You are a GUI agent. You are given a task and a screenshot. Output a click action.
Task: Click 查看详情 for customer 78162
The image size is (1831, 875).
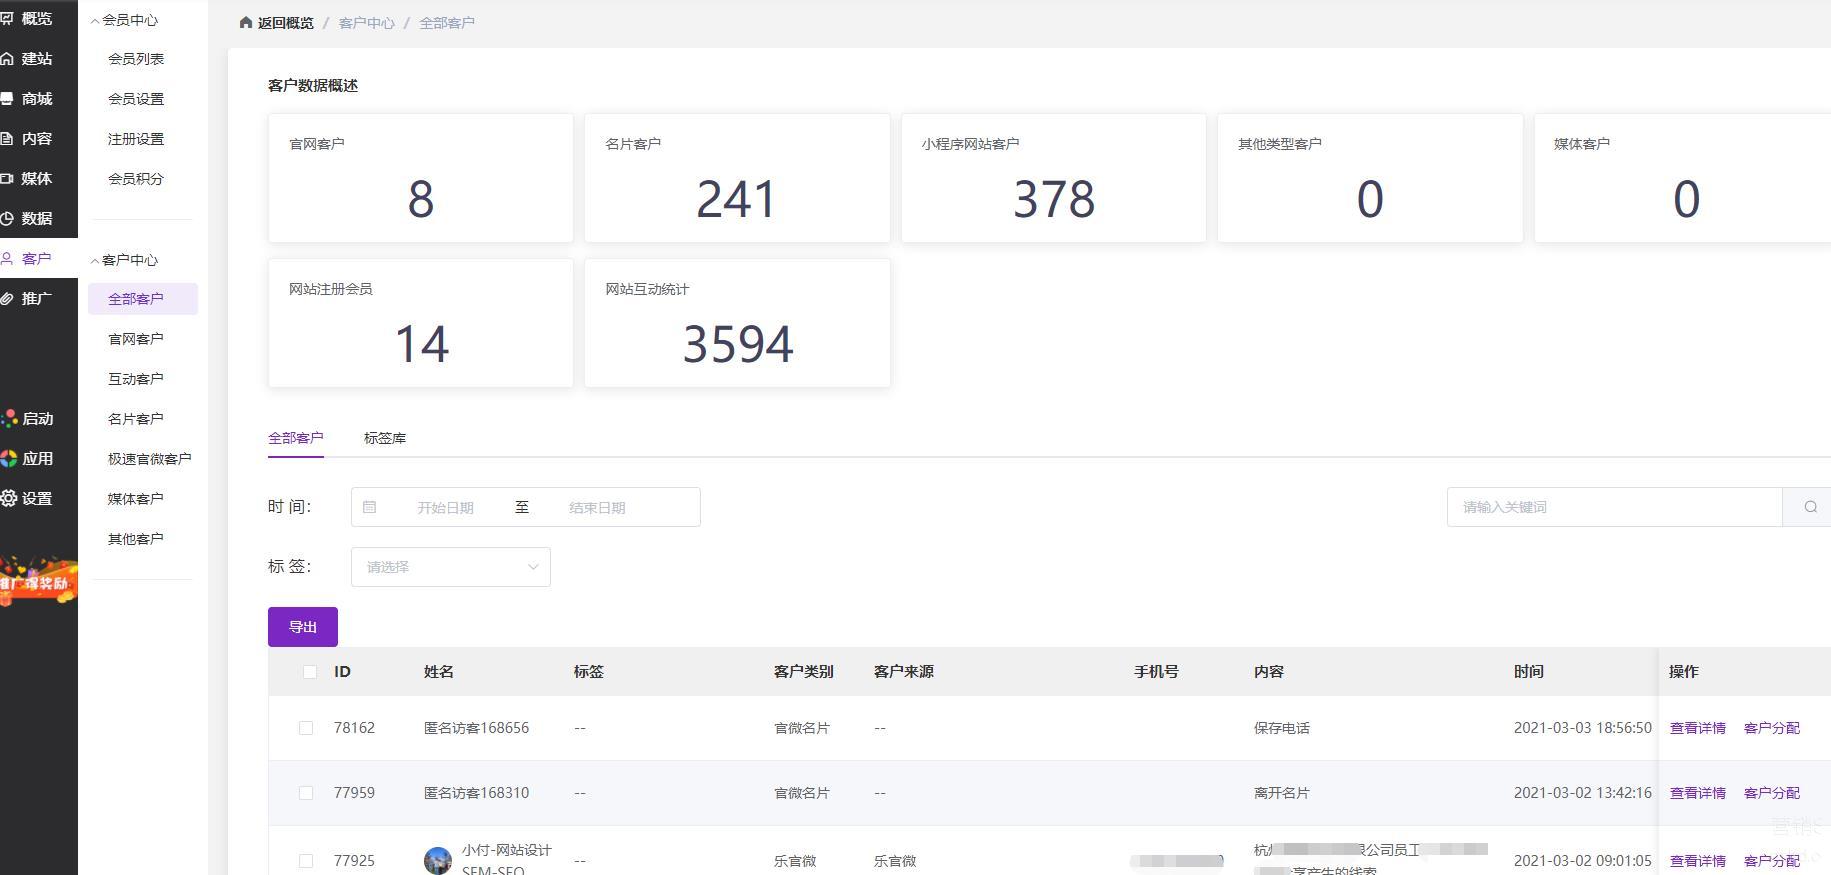pos(1697,728)
